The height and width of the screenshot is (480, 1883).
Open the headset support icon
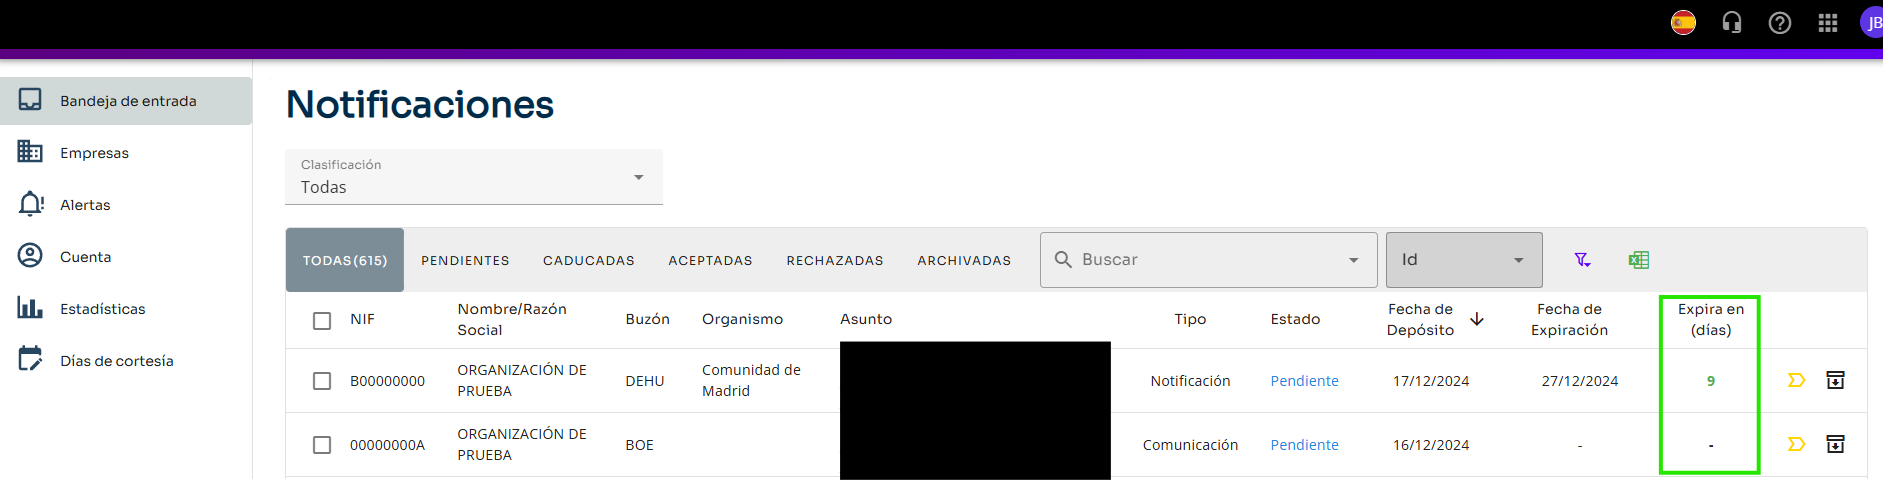coord(1732,22)
